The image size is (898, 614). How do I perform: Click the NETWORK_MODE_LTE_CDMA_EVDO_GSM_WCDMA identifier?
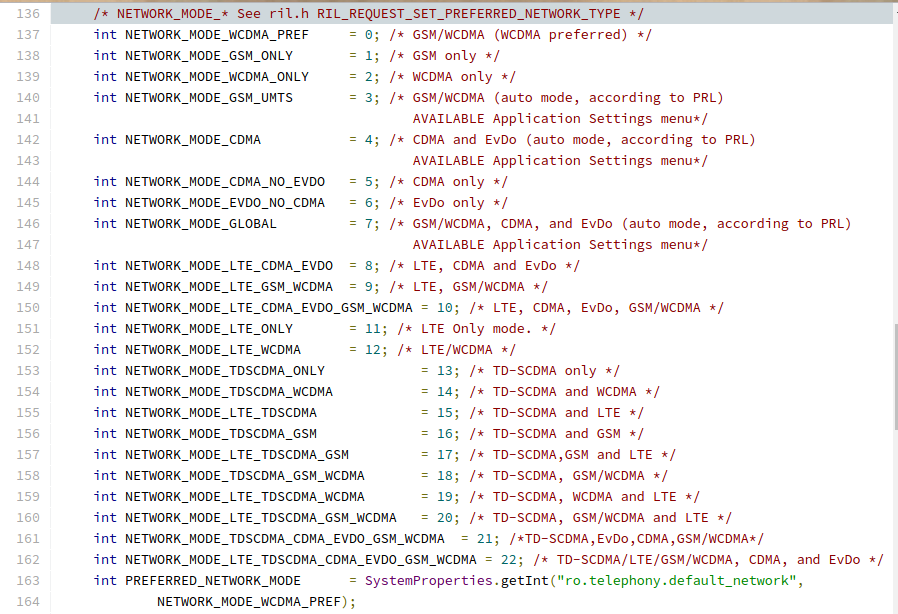269,308
